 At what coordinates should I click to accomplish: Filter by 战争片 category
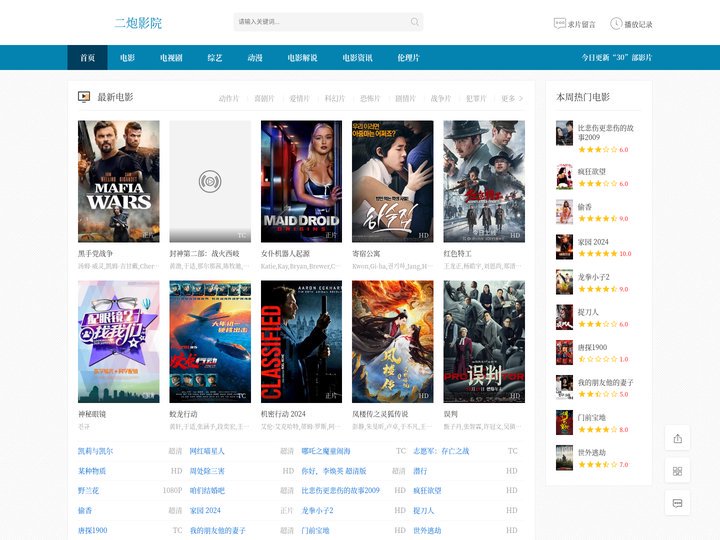click(x=441, y=98)
